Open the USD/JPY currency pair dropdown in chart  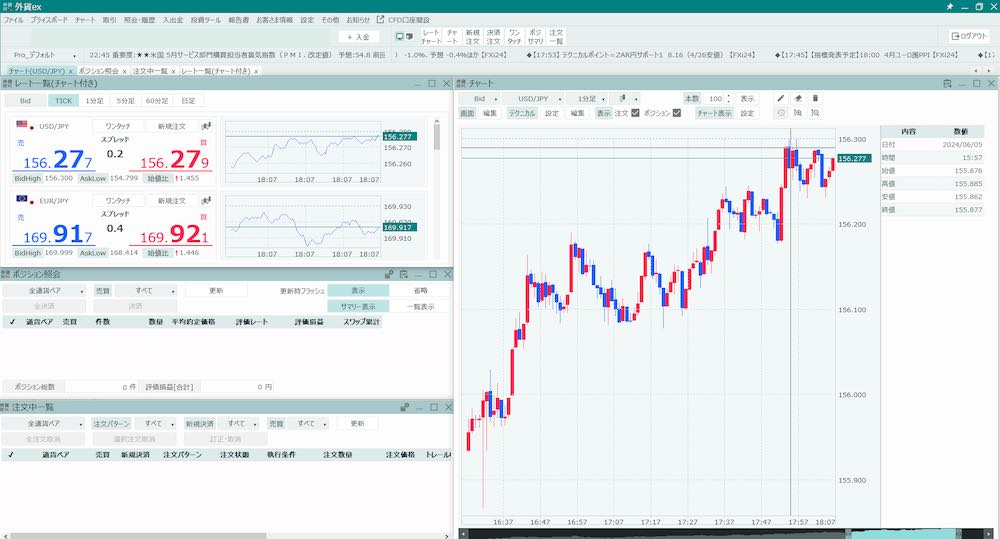534,99
